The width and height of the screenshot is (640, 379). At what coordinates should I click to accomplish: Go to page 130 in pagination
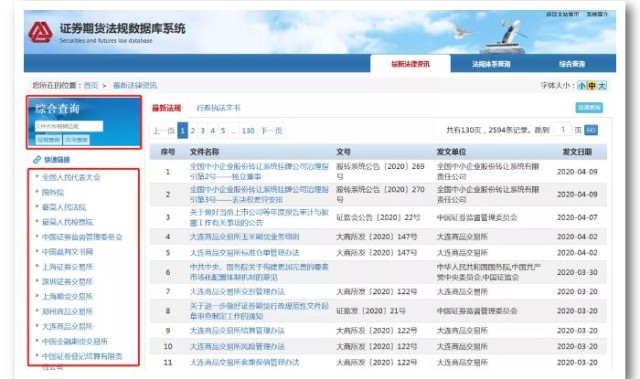tap(248, 131)
